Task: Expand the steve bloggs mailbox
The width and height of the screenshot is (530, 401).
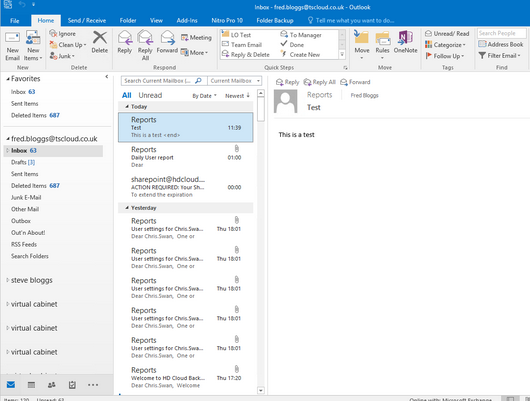Action: click(x=7, y=280)
